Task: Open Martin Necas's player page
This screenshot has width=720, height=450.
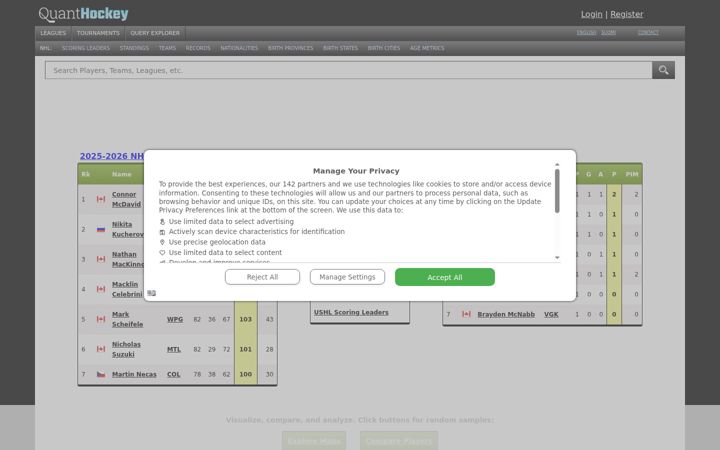Action: (134, 374)
